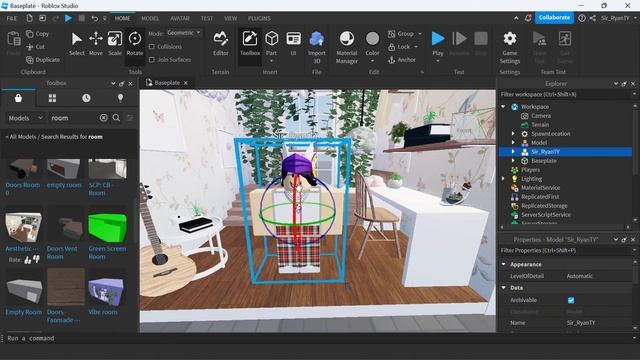Expand the Sir_RyanTY node arrow
The width and height of the screenshot is (640, 360).
click(x=513, y=151)
